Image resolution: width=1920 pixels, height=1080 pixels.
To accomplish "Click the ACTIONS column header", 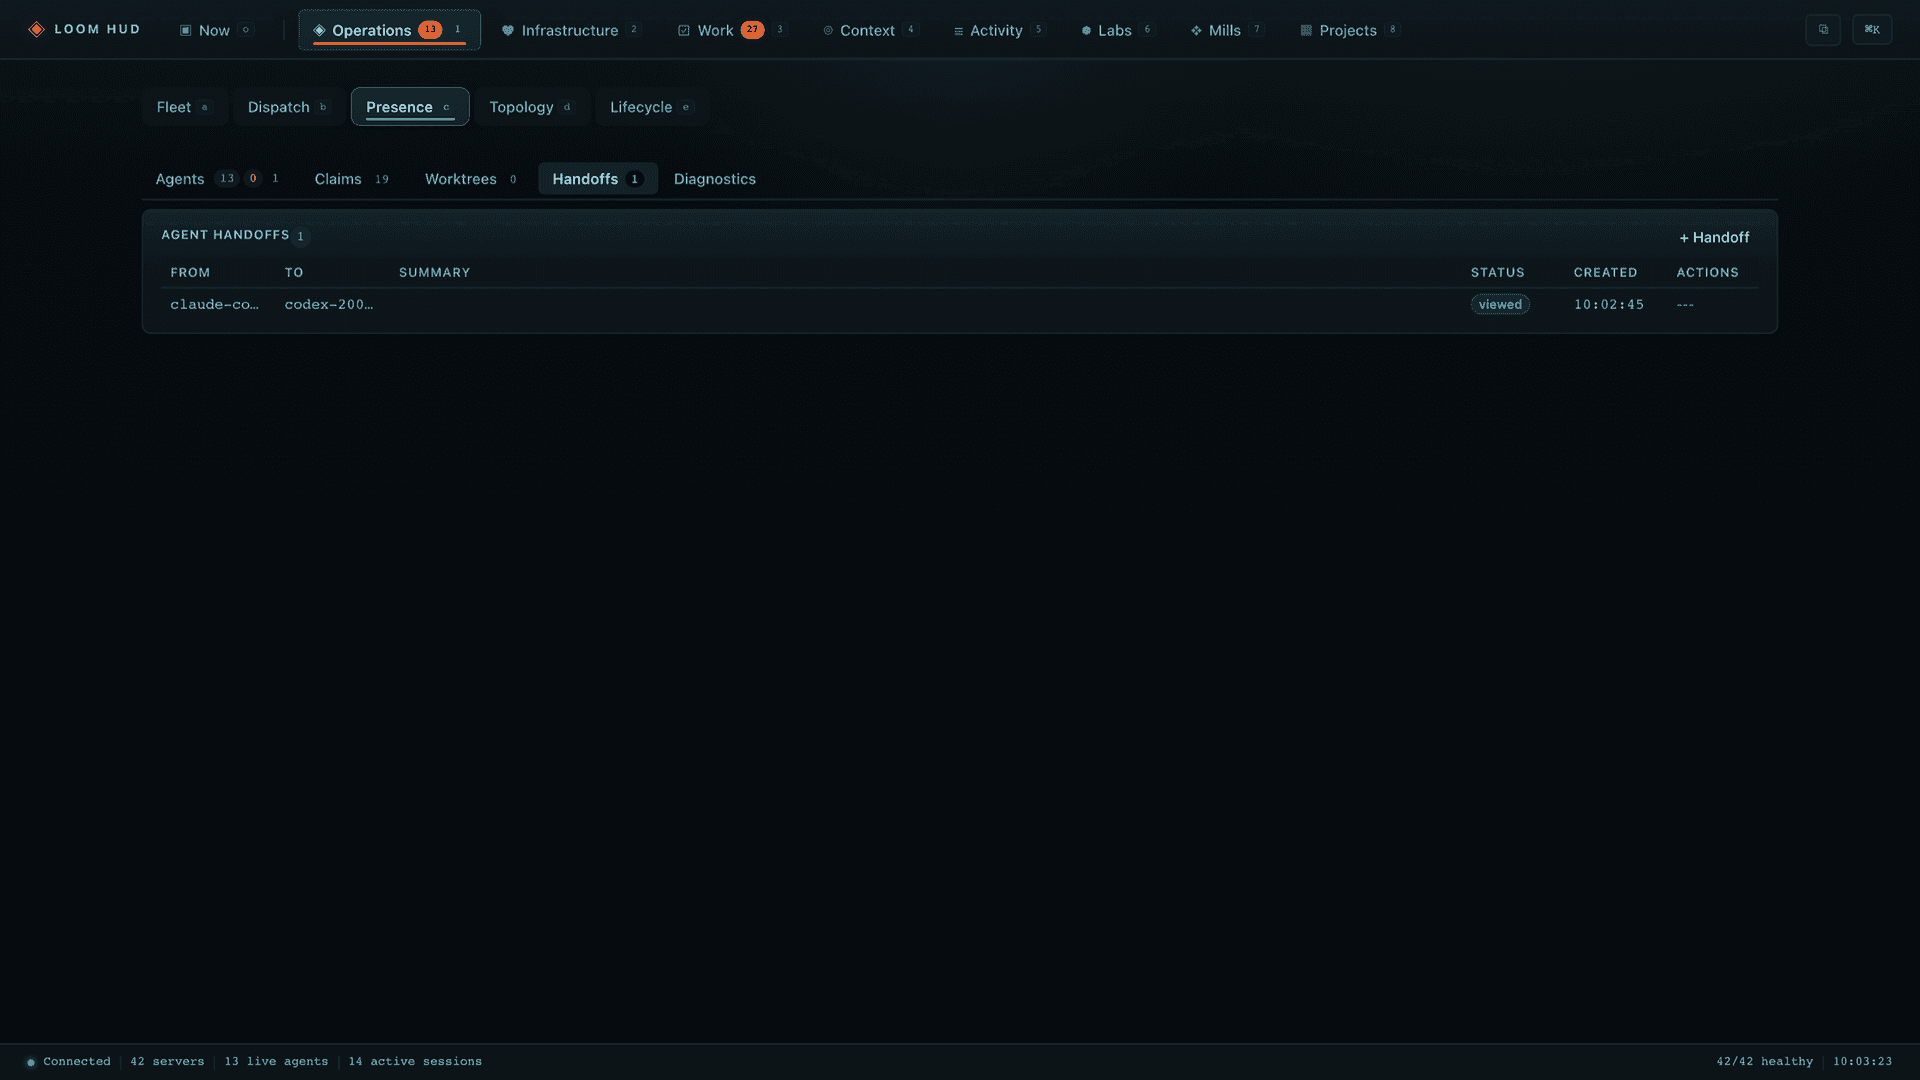I will 1707,273.
